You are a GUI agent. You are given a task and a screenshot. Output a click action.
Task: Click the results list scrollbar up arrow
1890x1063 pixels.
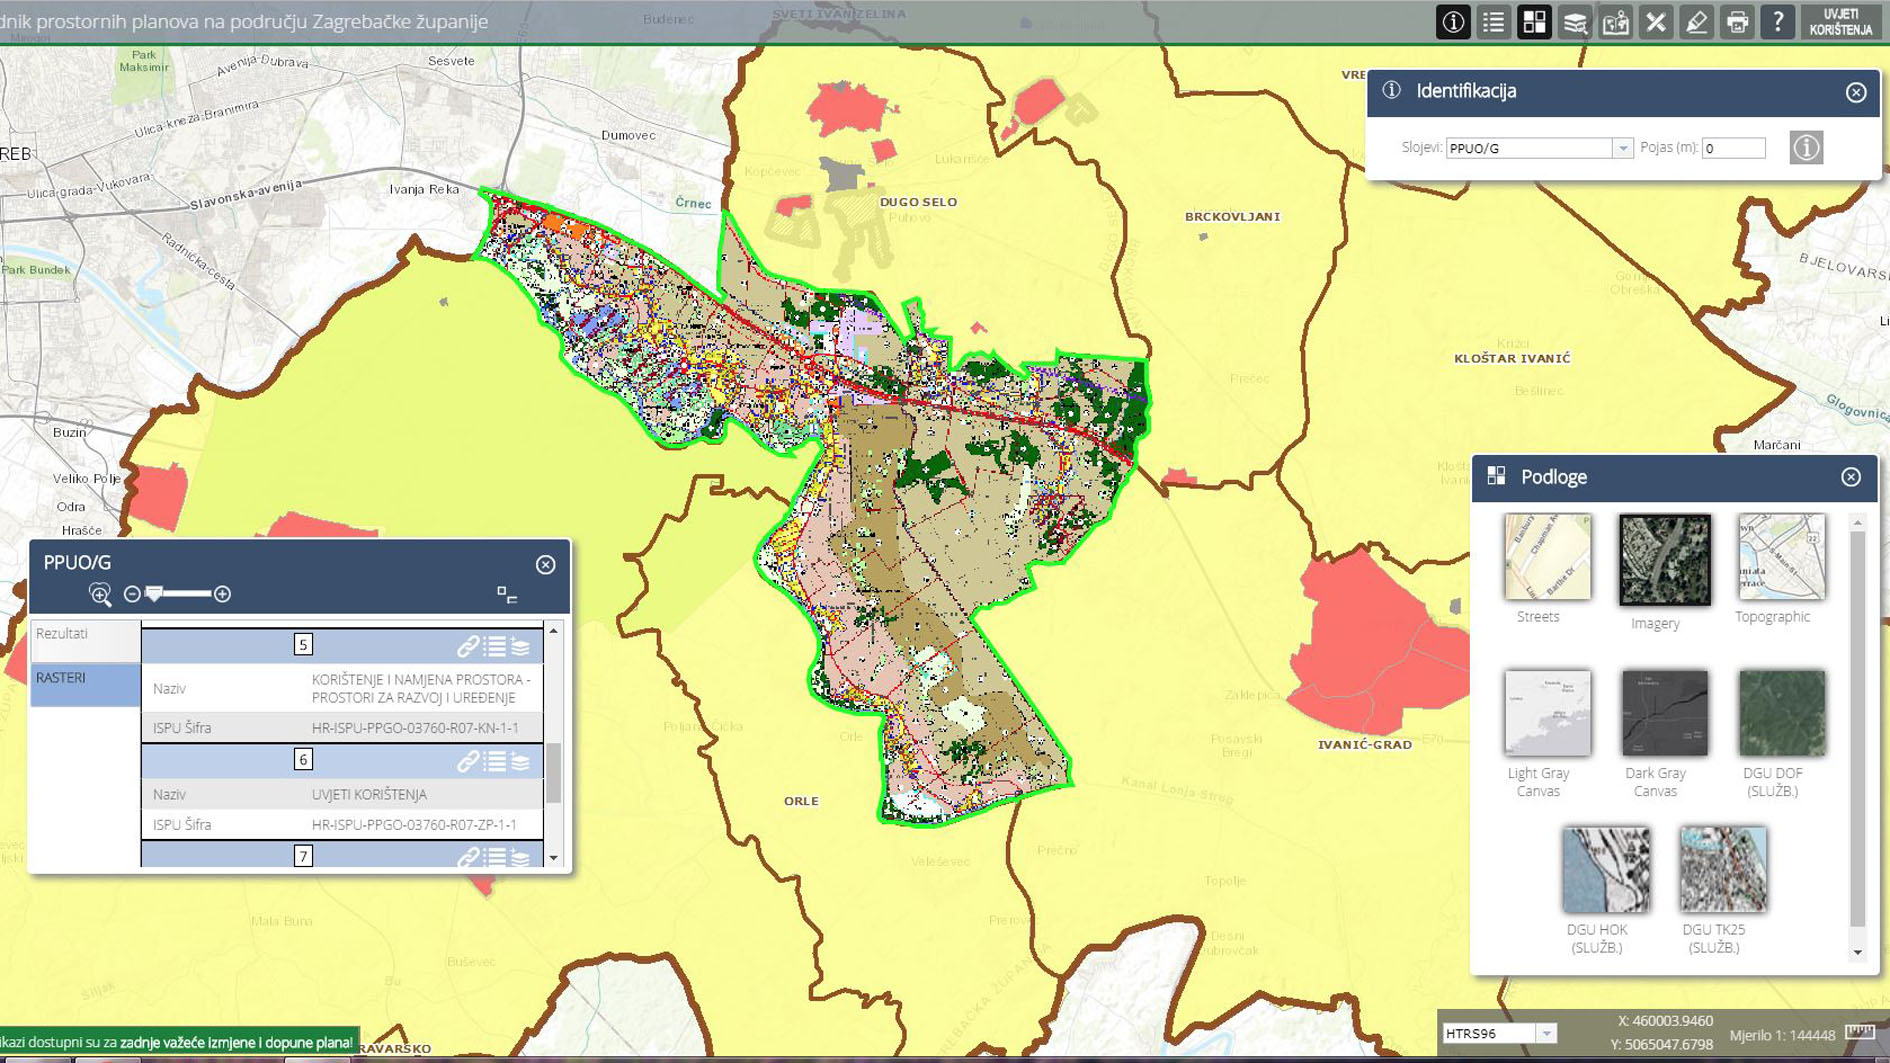point(554,630)
